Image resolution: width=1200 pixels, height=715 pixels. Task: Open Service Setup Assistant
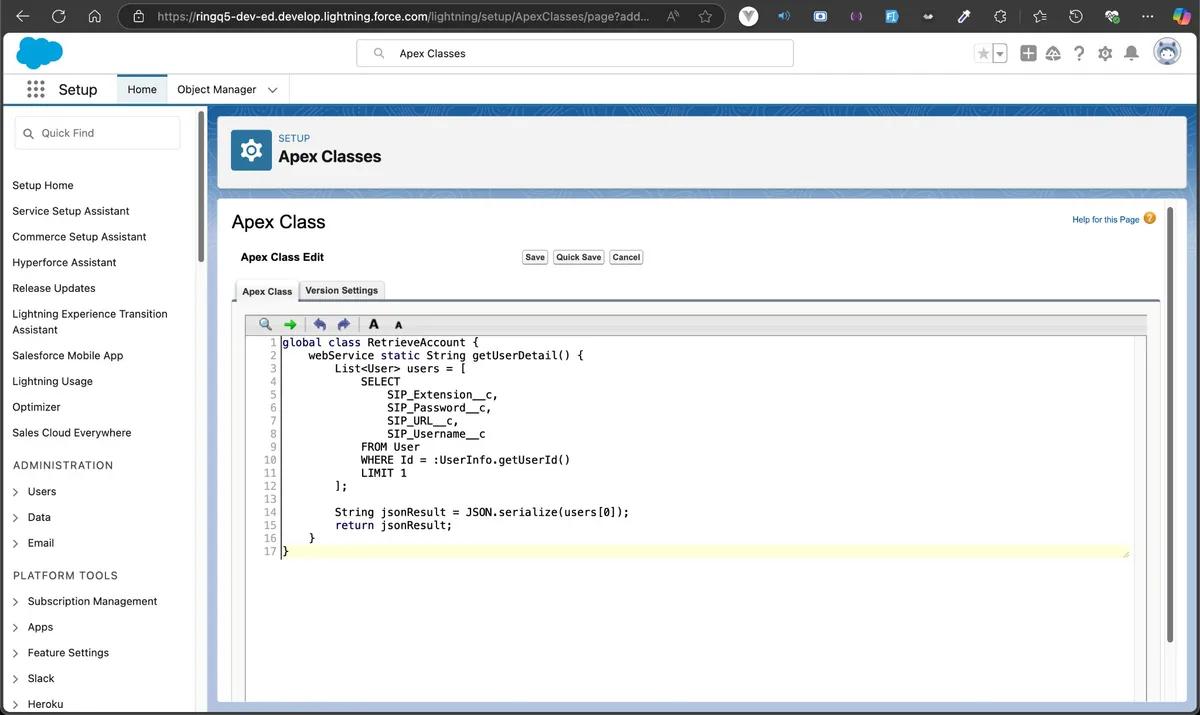(71, 211)
